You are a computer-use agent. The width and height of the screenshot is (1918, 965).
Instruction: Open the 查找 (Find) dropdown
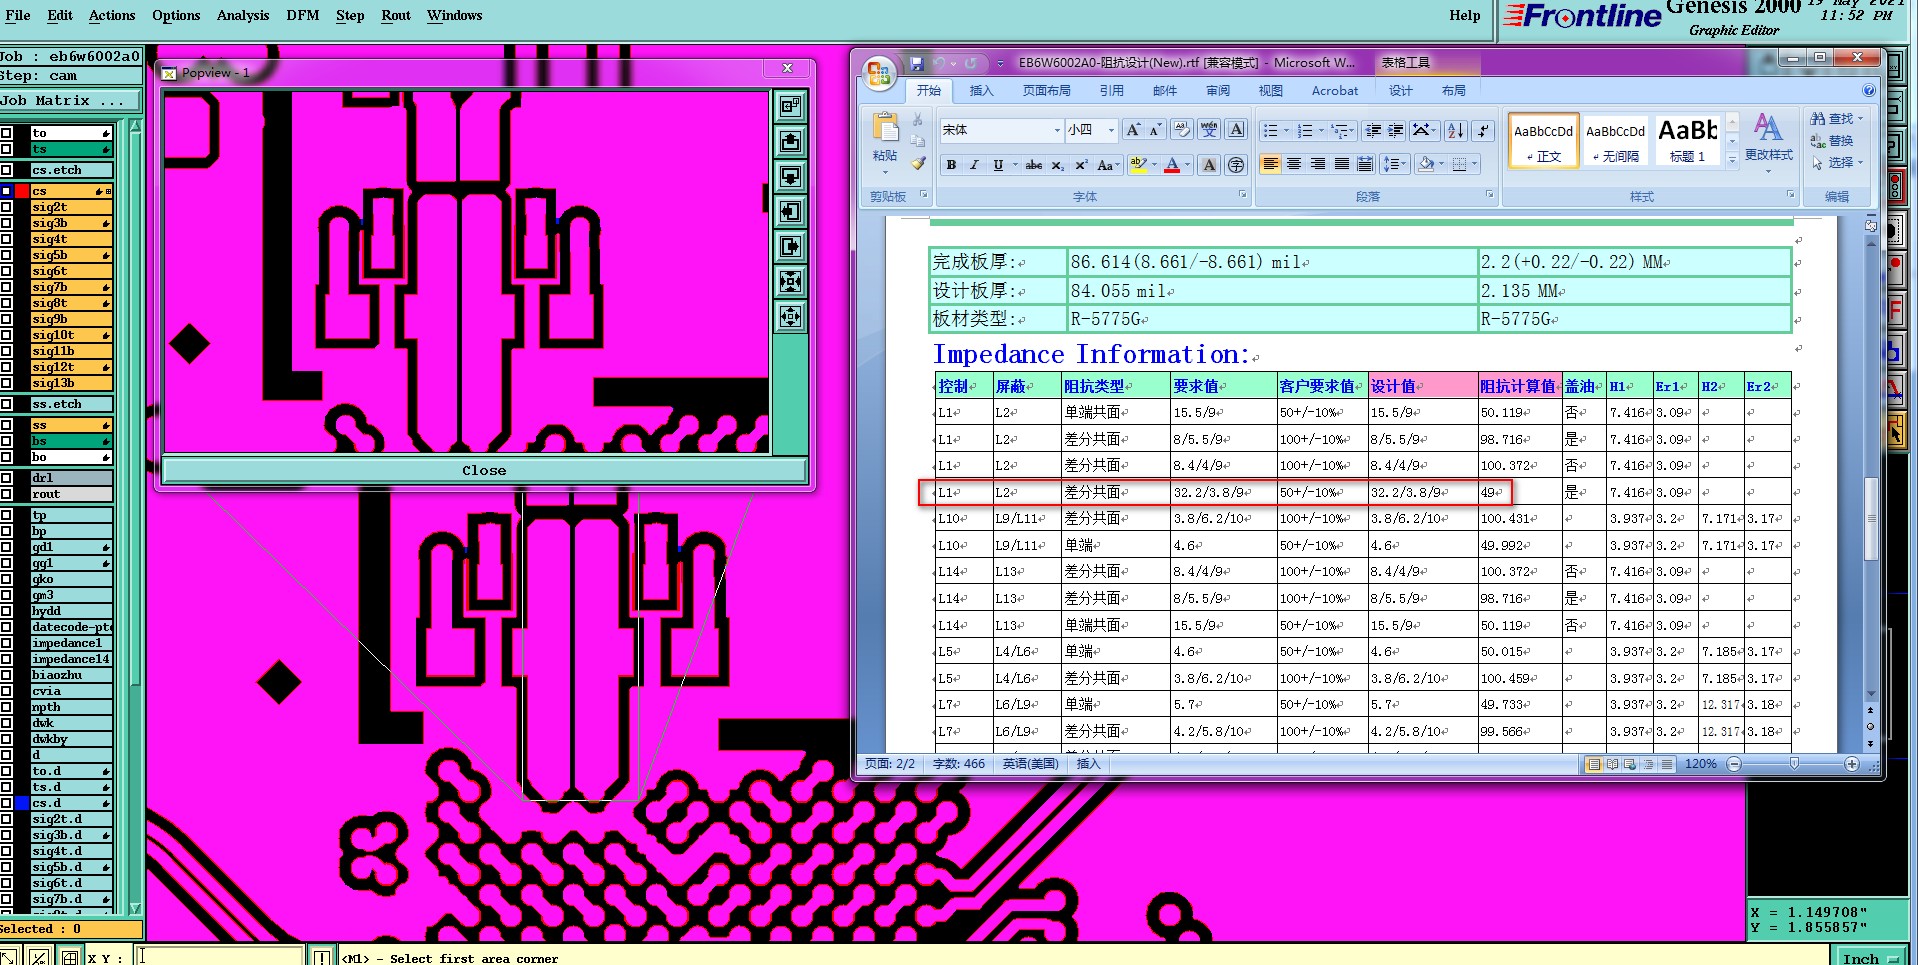click(x=1860, y=118)
